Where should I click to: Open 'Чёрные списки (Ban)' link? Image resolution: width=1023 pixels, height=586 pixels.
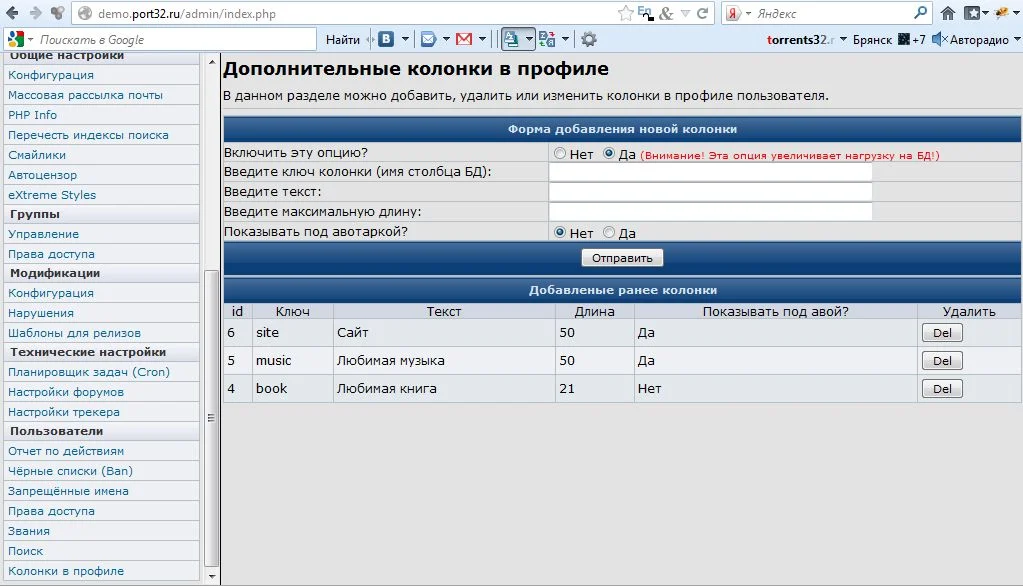[x=70, y=471]
